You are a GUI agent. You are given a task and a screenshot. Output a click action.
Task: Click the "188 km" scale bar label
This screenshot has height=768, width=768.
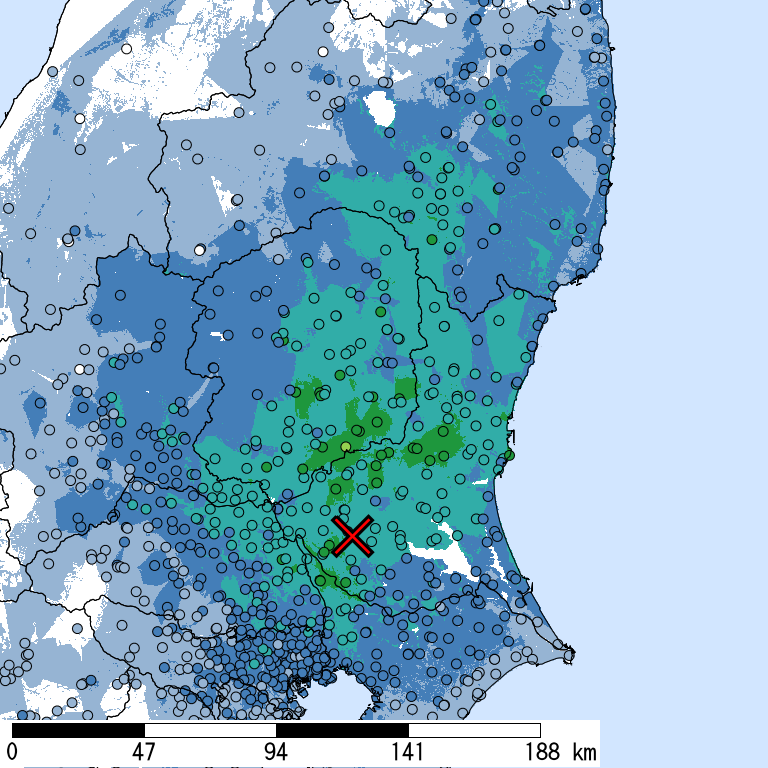click(558, 752)
